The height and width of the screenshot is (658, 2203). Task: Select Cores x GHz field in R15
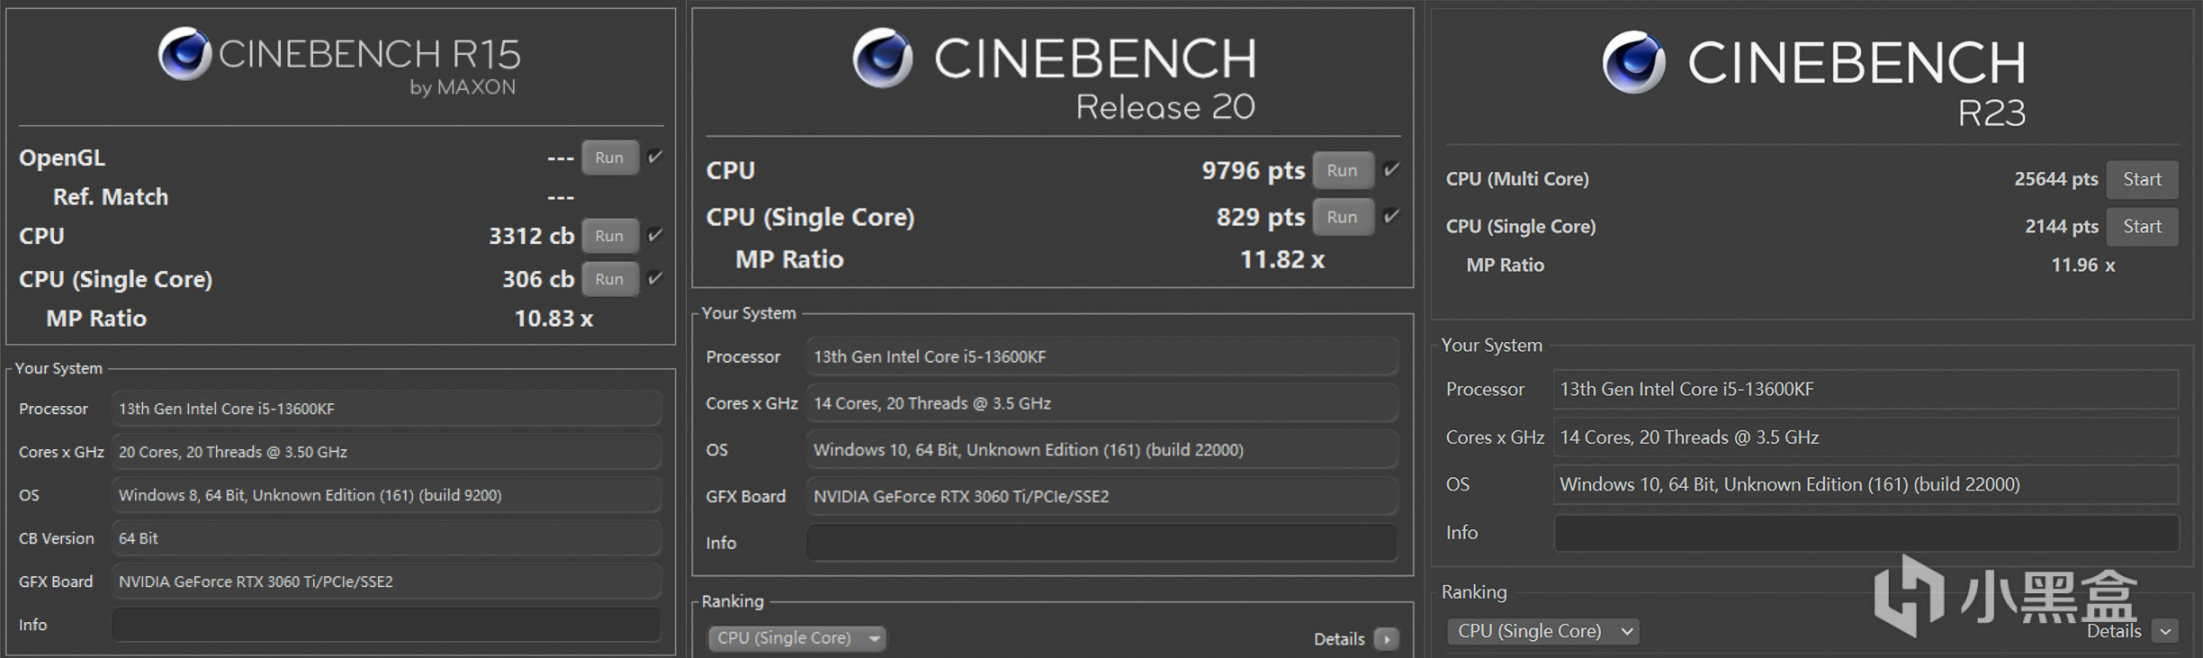coord(386,452)
